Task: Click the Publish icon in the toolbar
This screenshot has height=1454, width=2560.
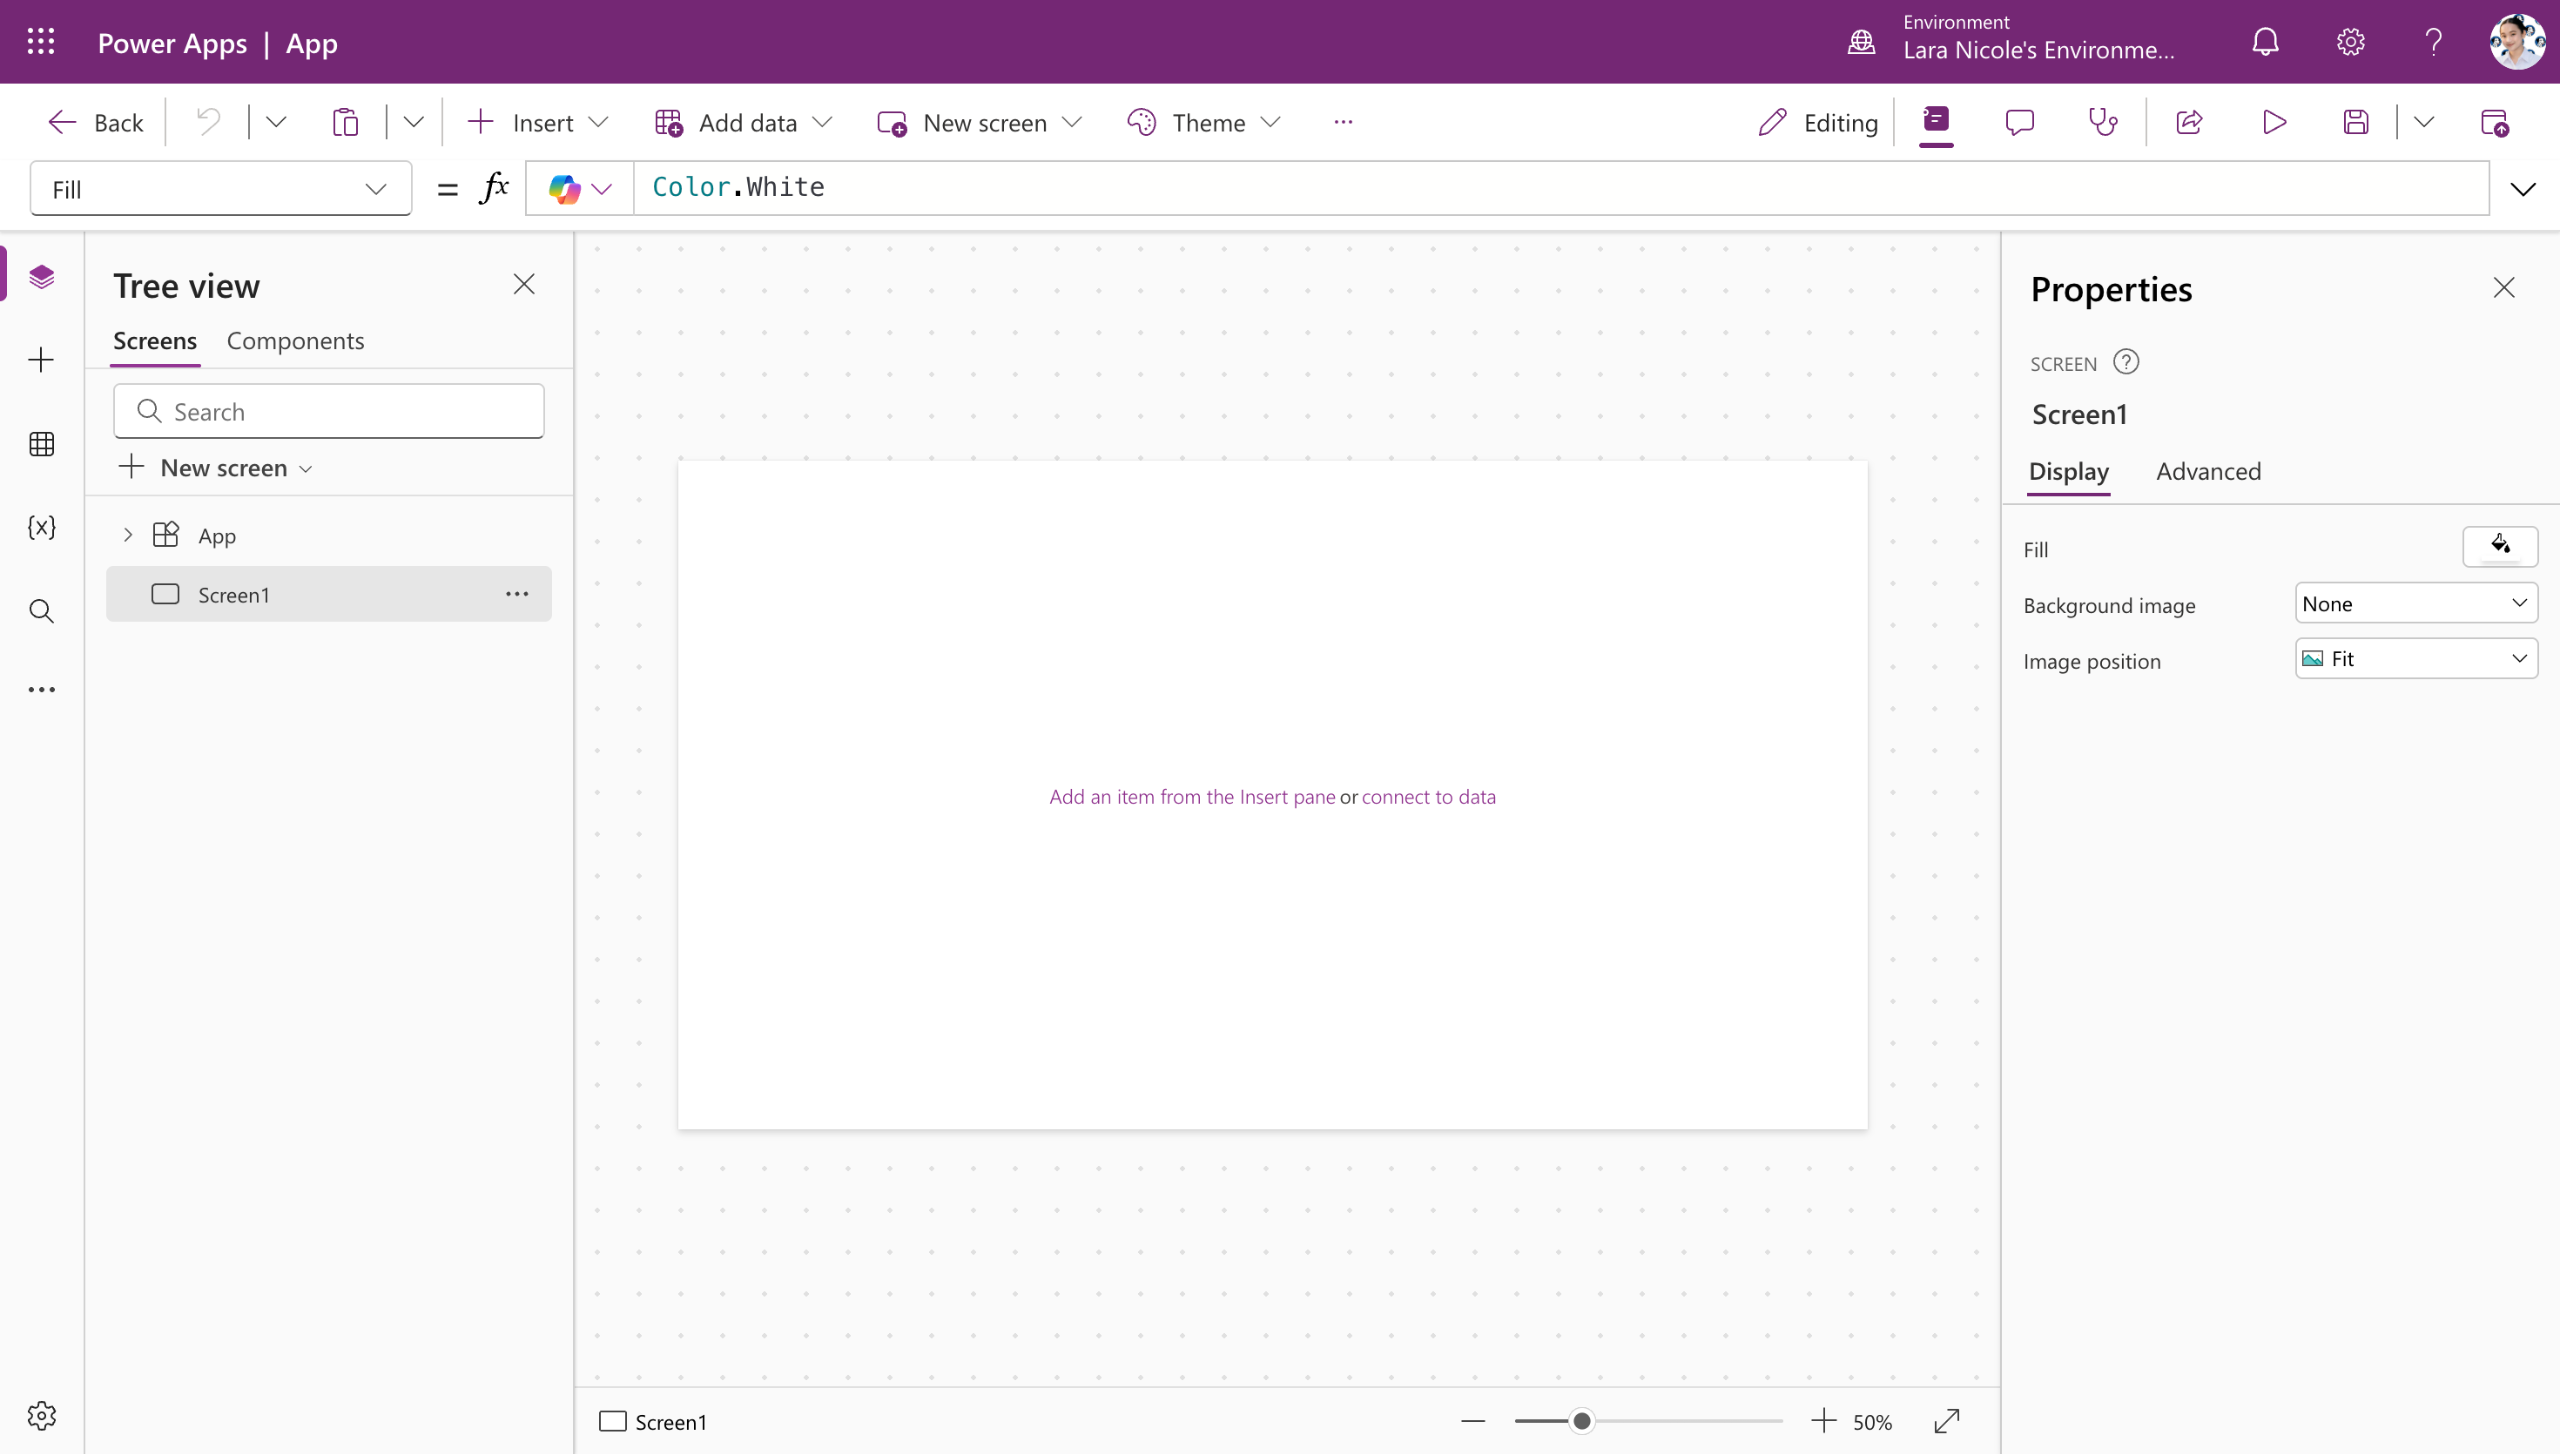Action: point(2494,123)
